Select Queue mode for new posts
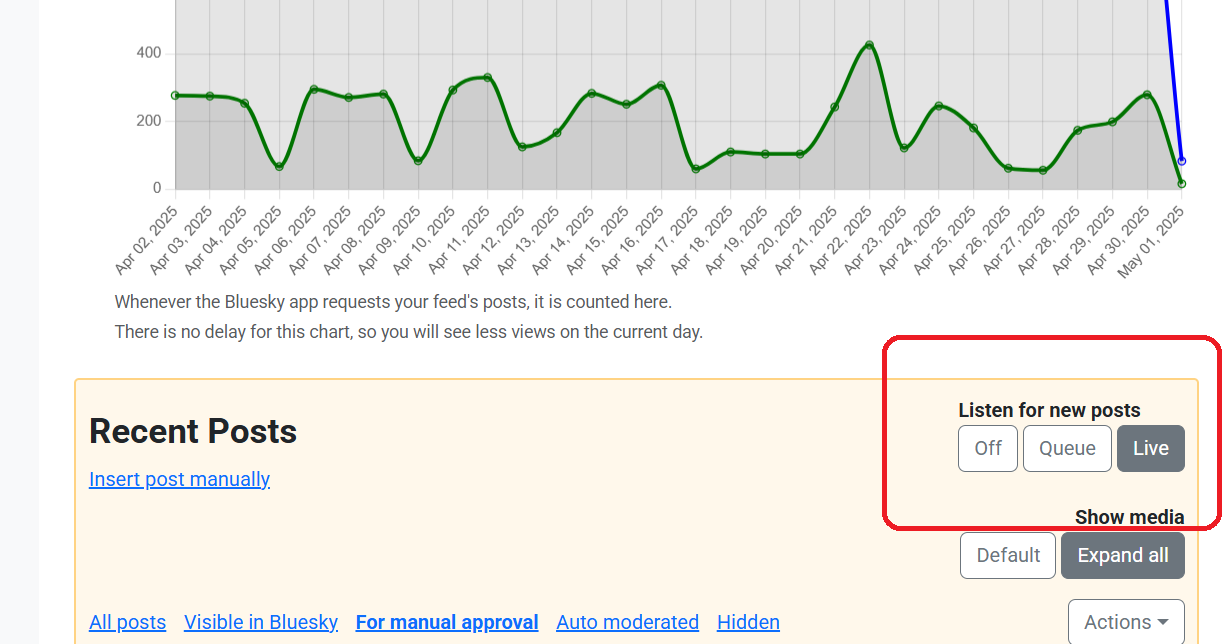This screenshot has height=644, width=1226. tap(1067, 448)
